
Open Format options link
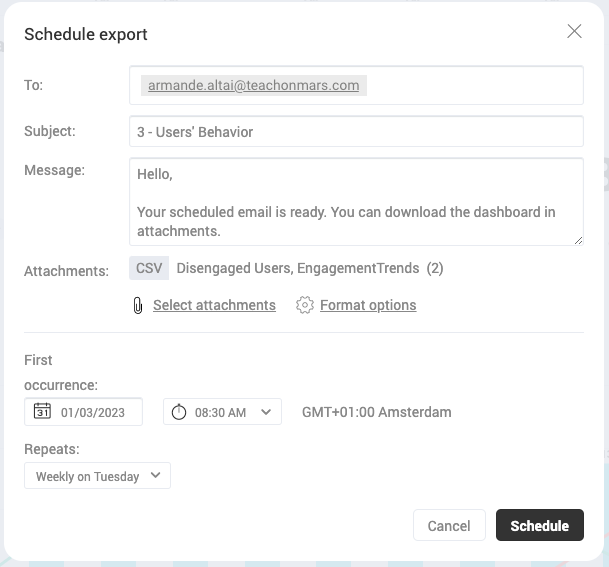coord(368,305)
